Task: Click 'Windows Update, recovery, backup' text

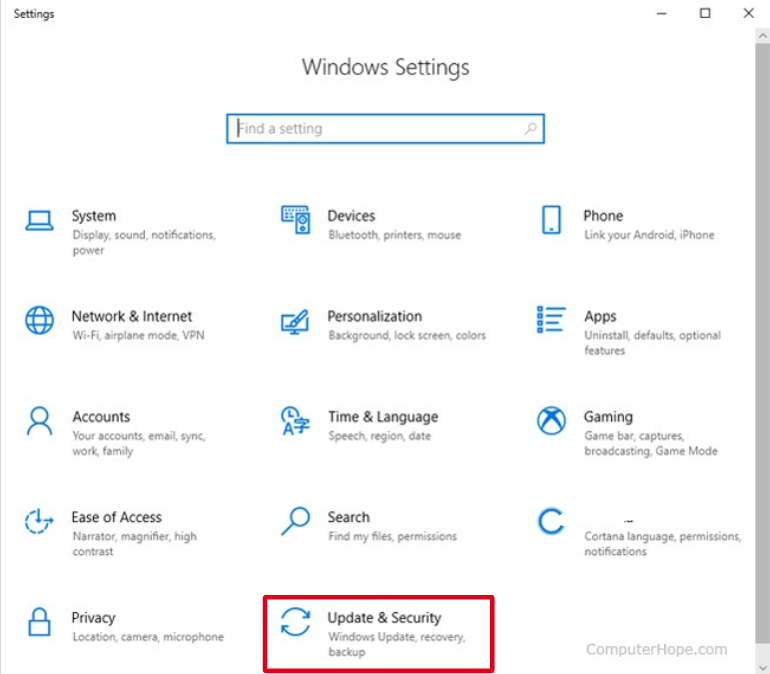Action: [396, 644]
